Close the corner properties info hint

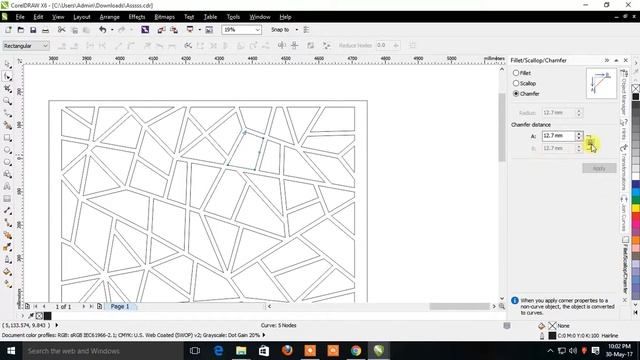tap(624, 300)
